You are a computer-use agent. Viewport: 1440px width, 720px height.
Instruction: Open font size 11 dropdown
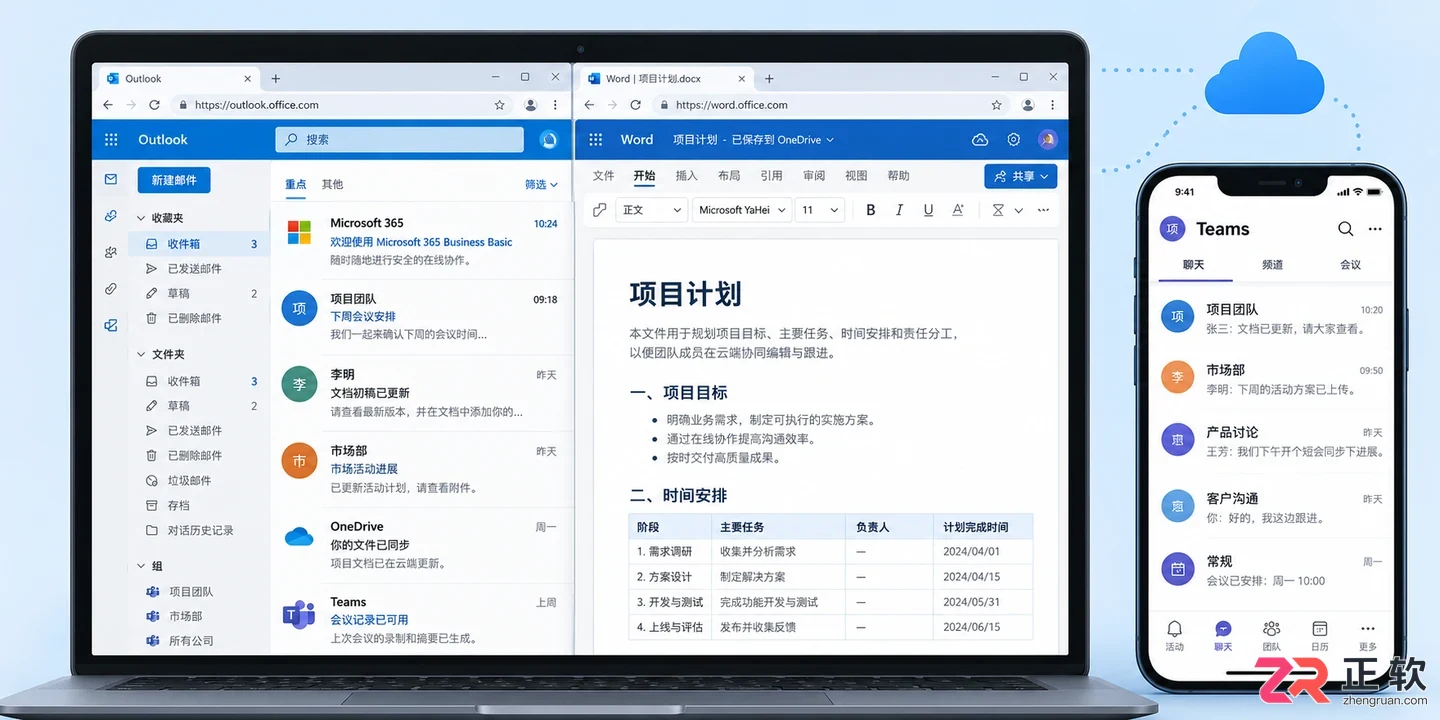[x=820, y=210]
